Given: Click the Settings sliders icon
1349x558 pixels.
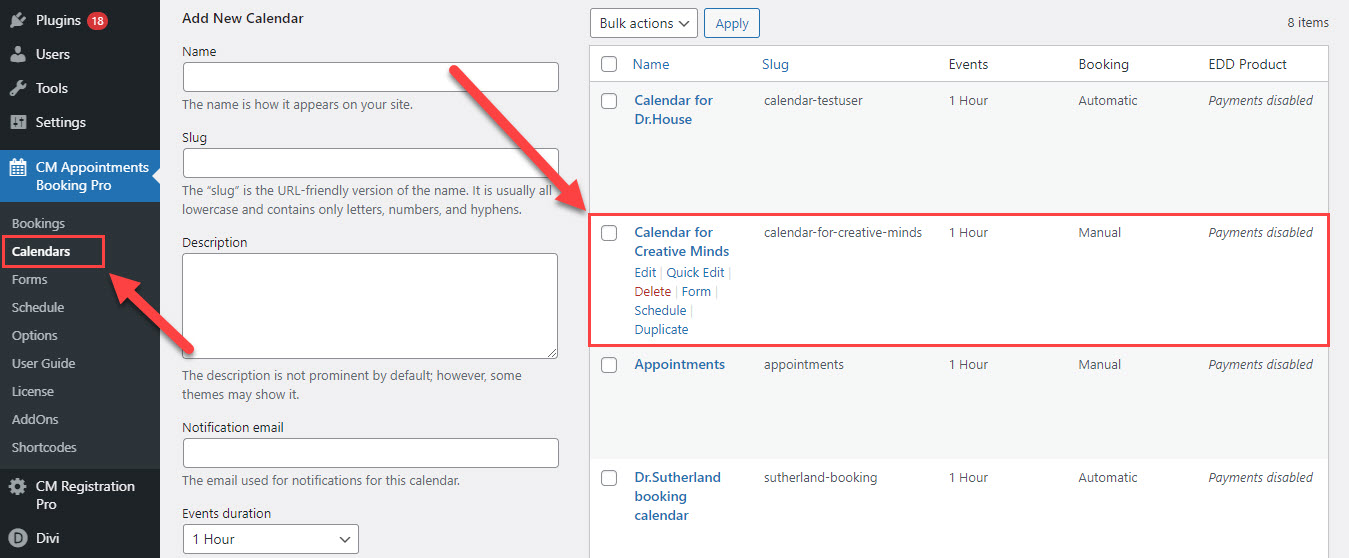Looking at the screenshot, I should pos(18,122).
